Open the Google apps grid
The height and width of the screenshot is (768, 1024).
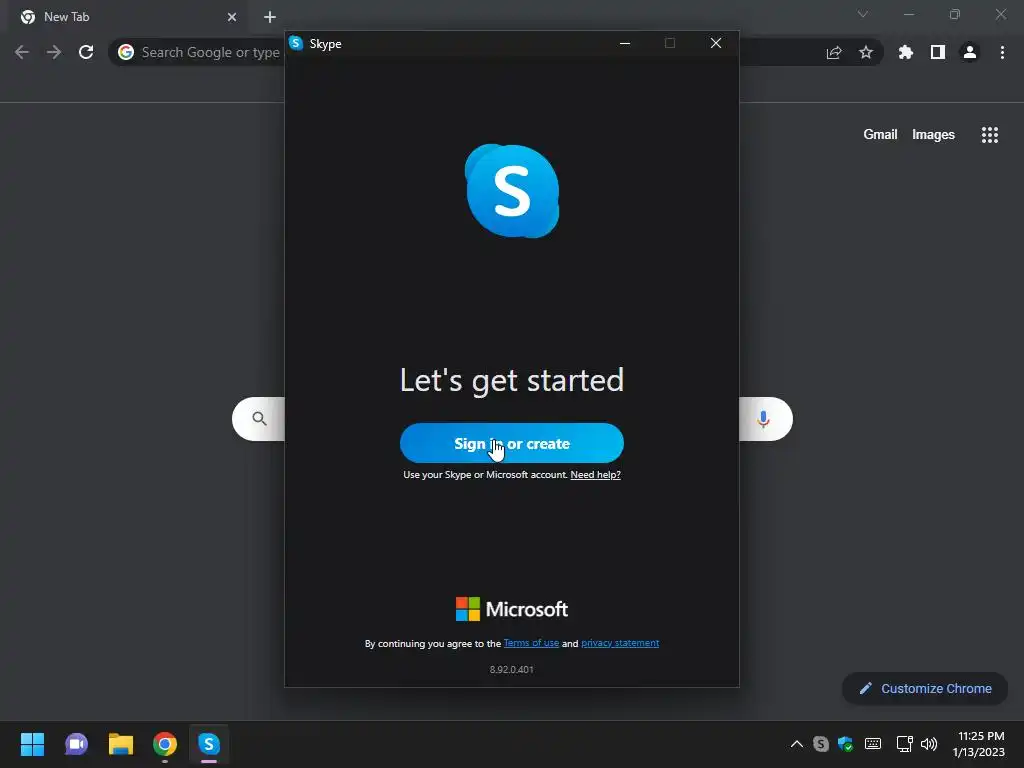point(990,135)
